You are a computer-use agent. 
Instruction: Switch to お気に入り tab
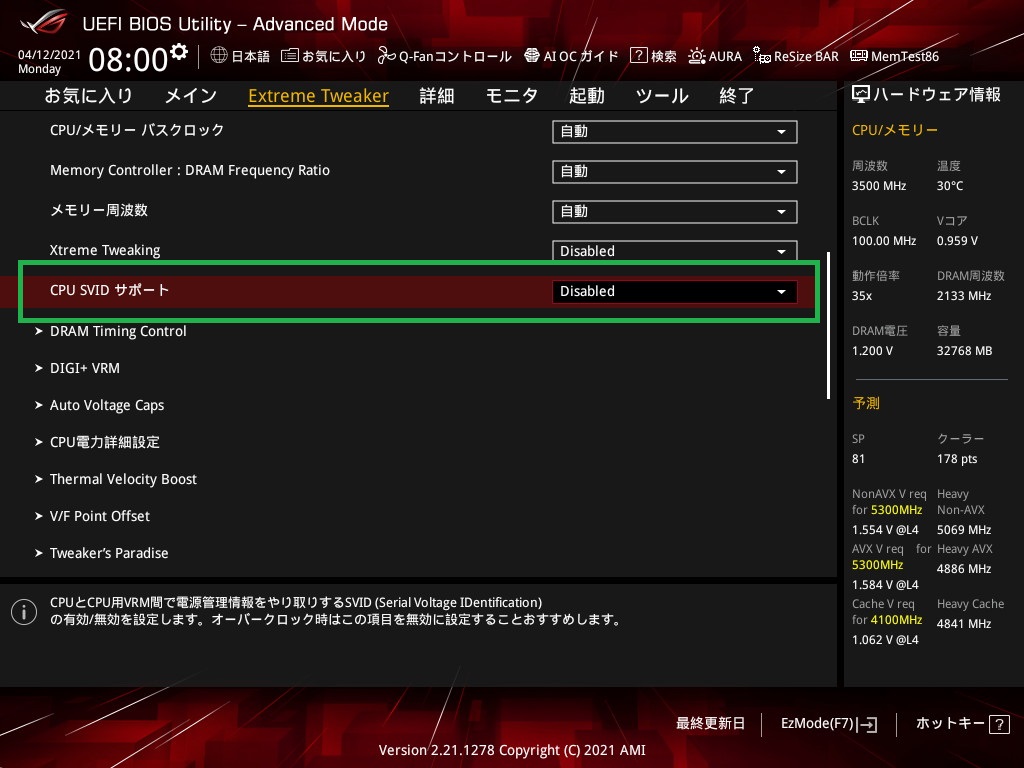tap(89, 96)
